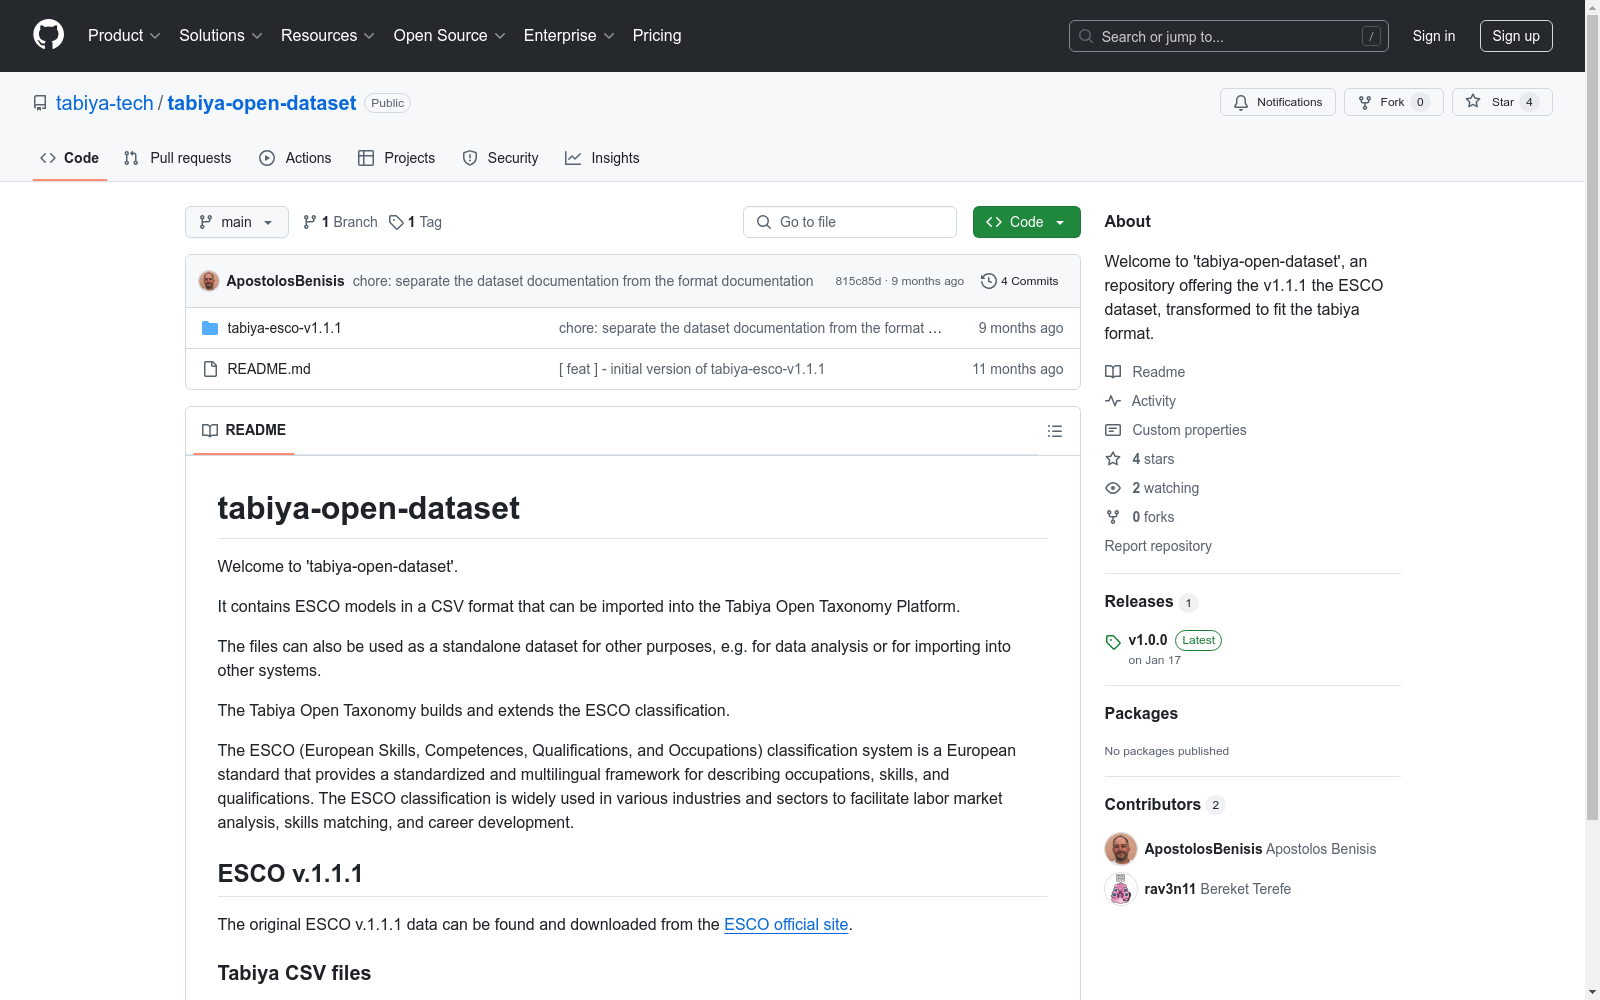Open the tabiya-open-dataset repository link
The width and height of the screenshot is (1600, 1000).
pyautogui.click(x=262, y=103)
